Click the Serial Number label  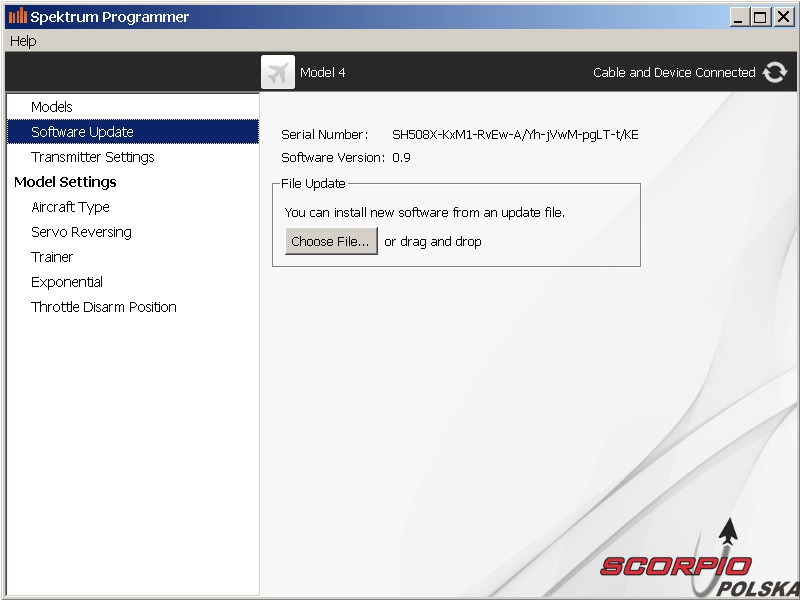click(x=324, y=135)
